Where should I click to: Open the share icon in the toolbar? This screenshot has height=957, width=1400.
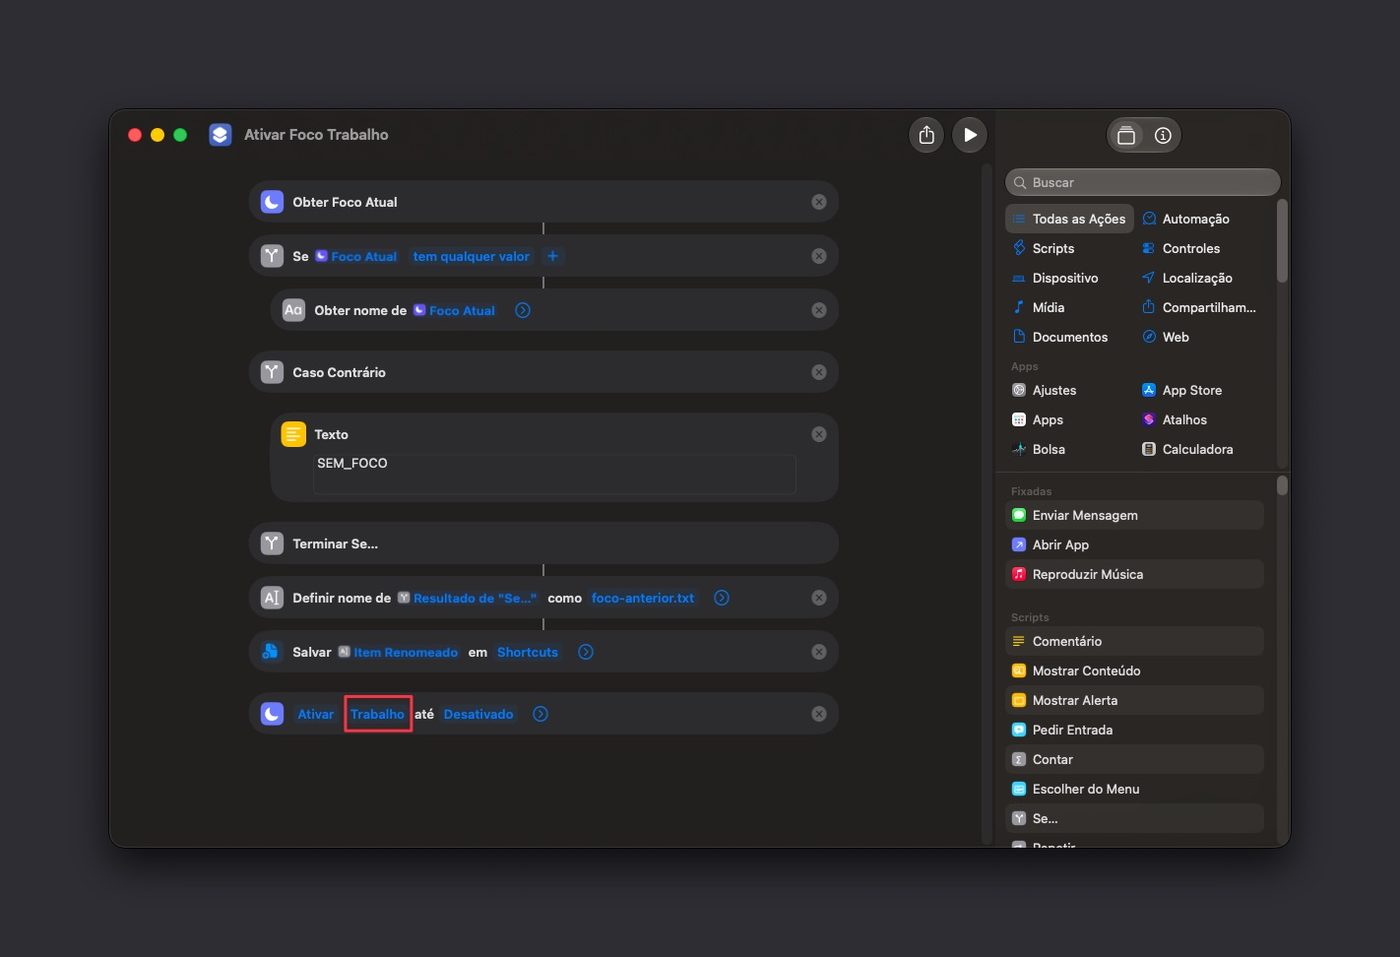(x=927, y=135)
